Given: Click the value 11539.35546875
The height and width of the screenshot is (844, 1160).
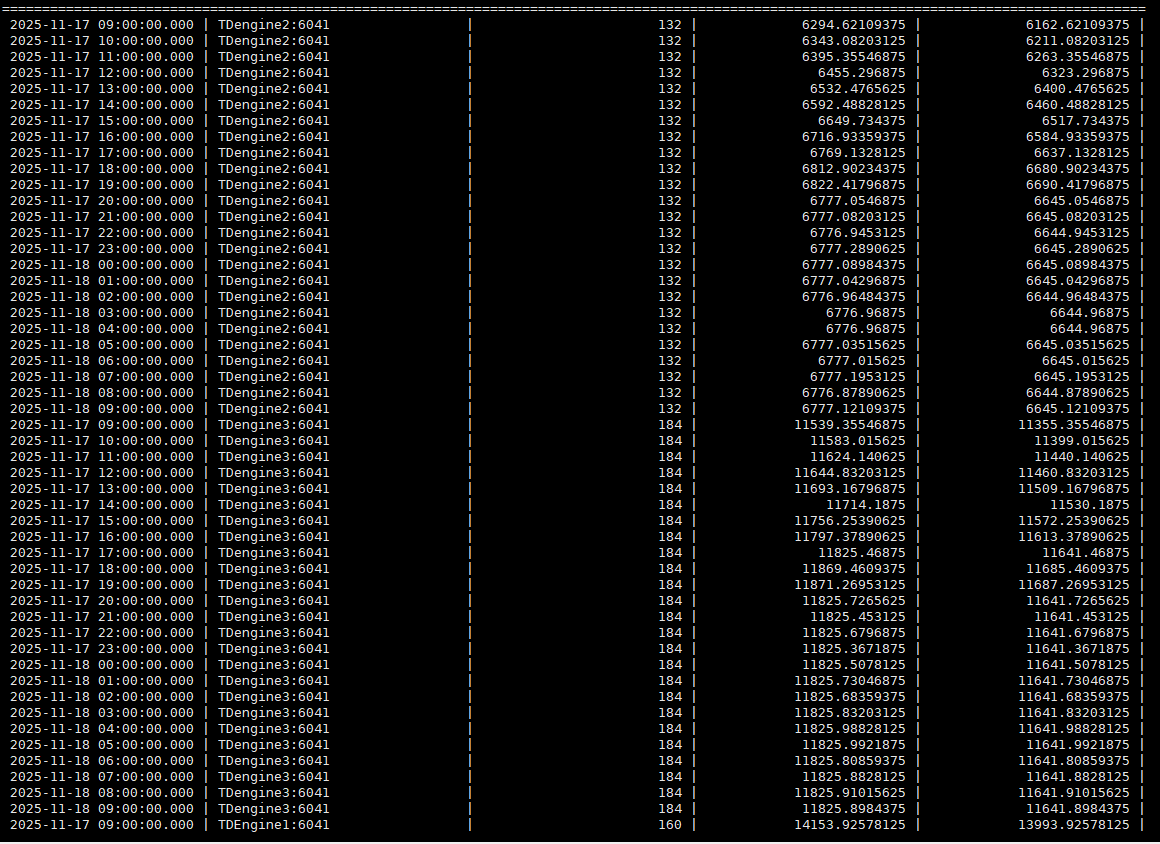Looking at the screenshot, I should 849,425.
